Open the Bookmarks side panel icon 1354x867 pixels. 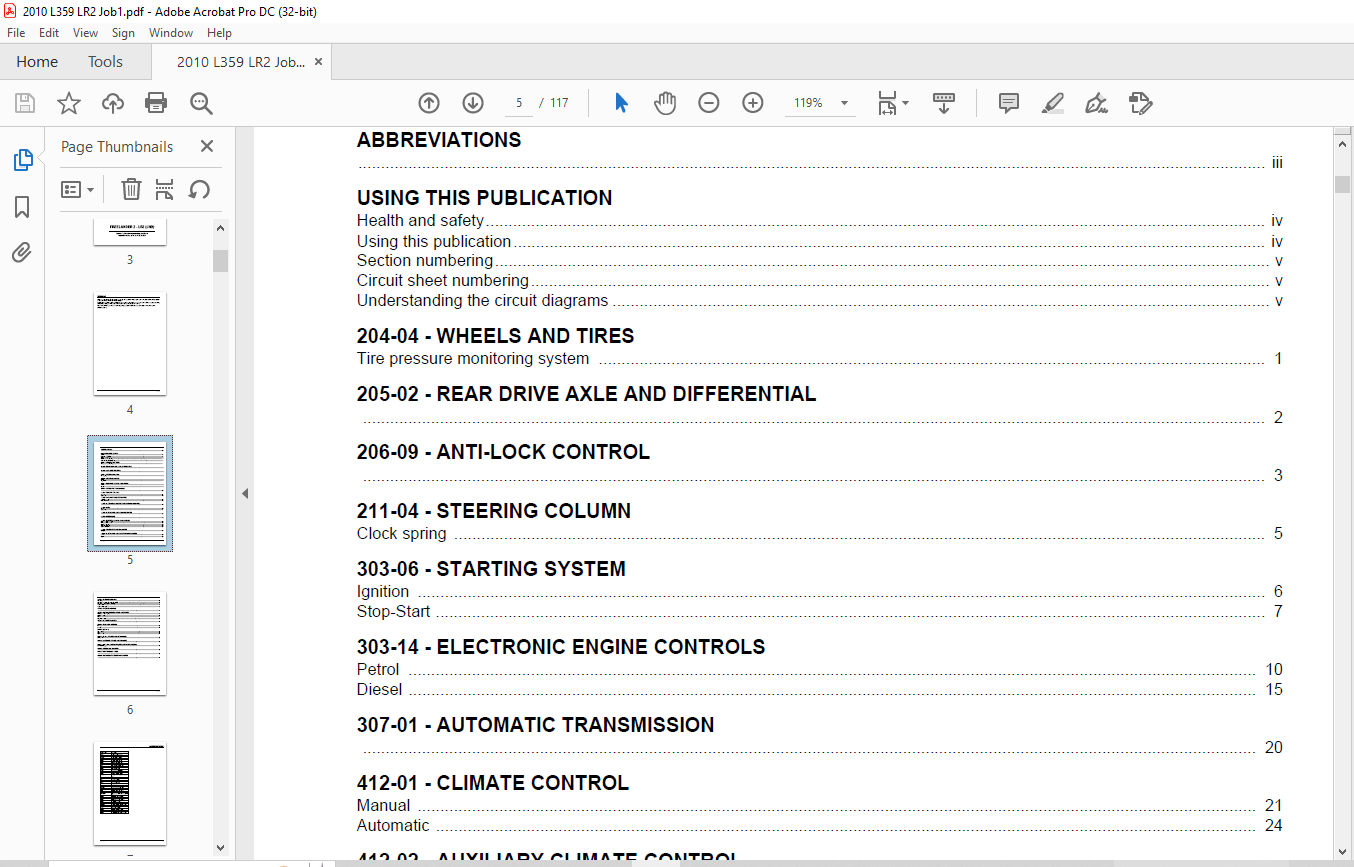point(22,207)
